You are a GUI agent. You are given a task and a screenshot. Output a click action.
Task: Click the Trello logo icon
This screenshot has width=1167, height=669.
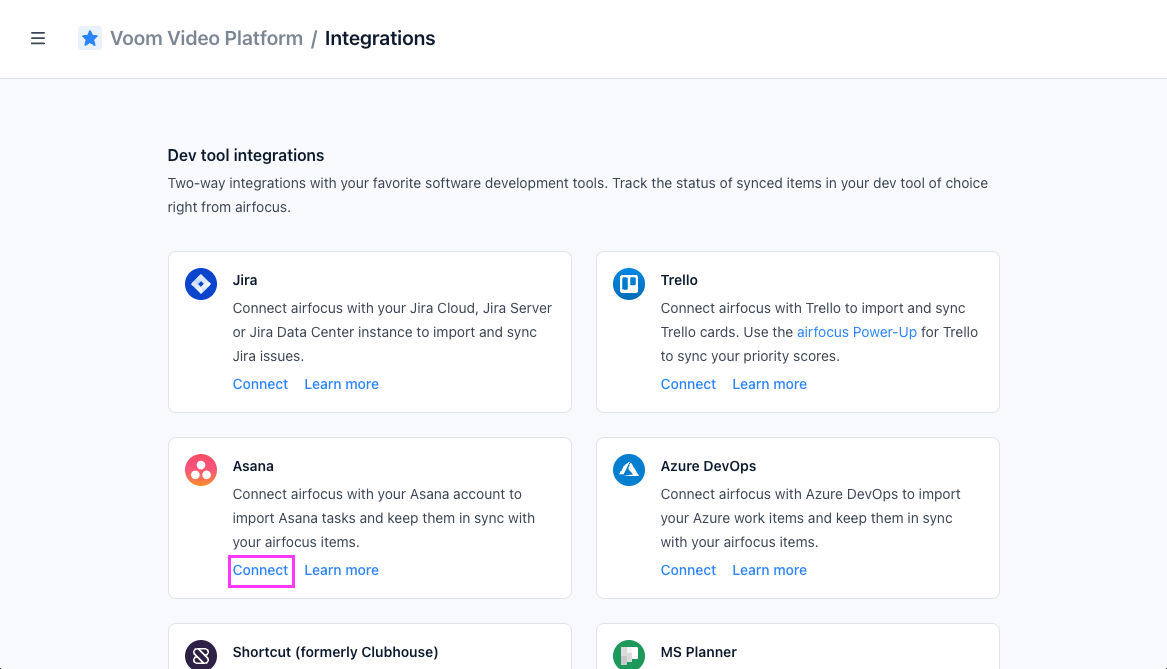coord(629,284)
